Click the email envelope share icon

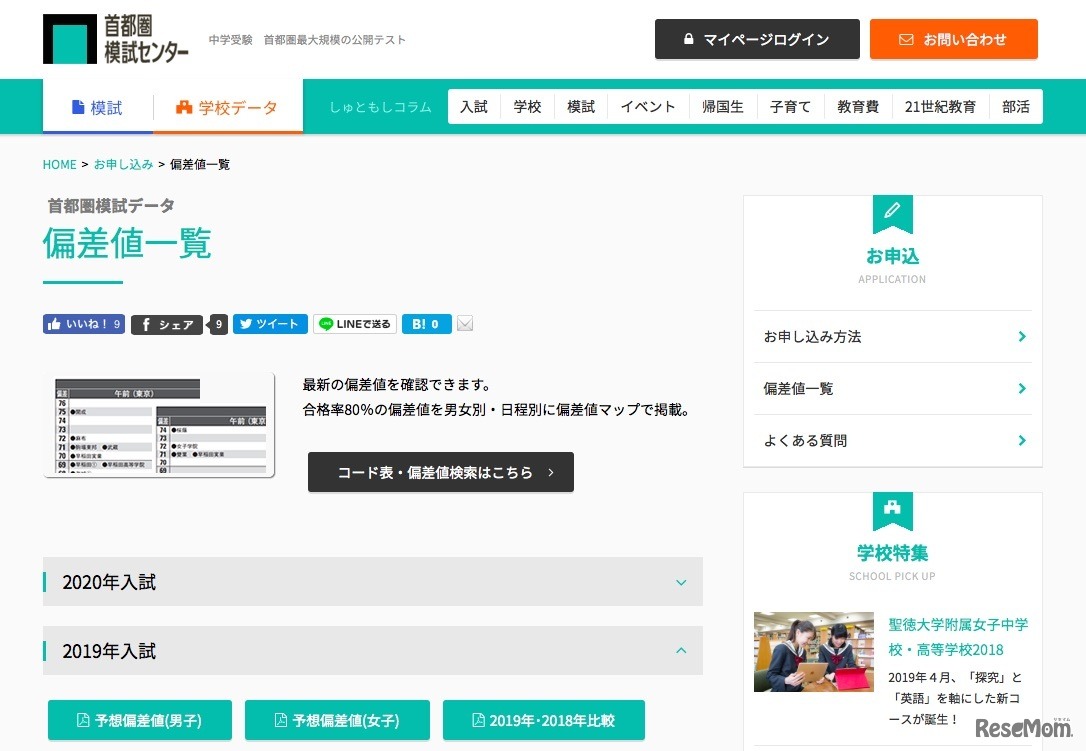[465, 324]
